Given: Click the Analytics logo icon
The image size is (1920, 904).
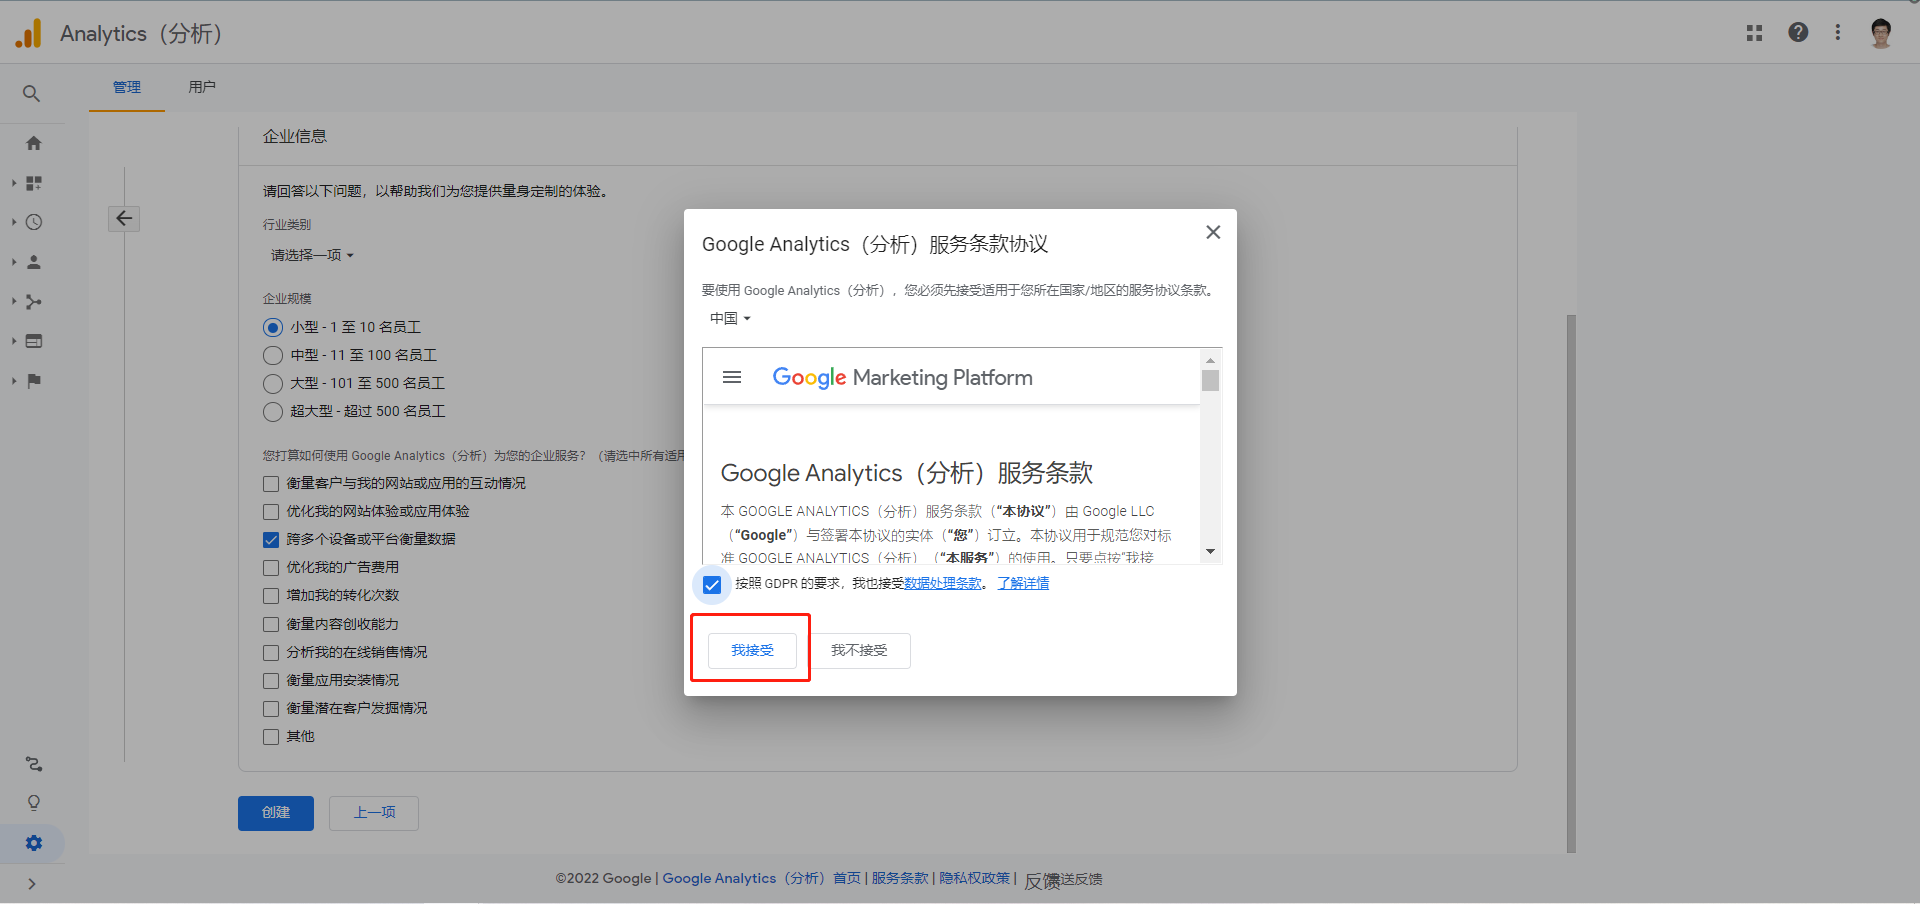Looking at the screenshot, I should pos(29,33).
